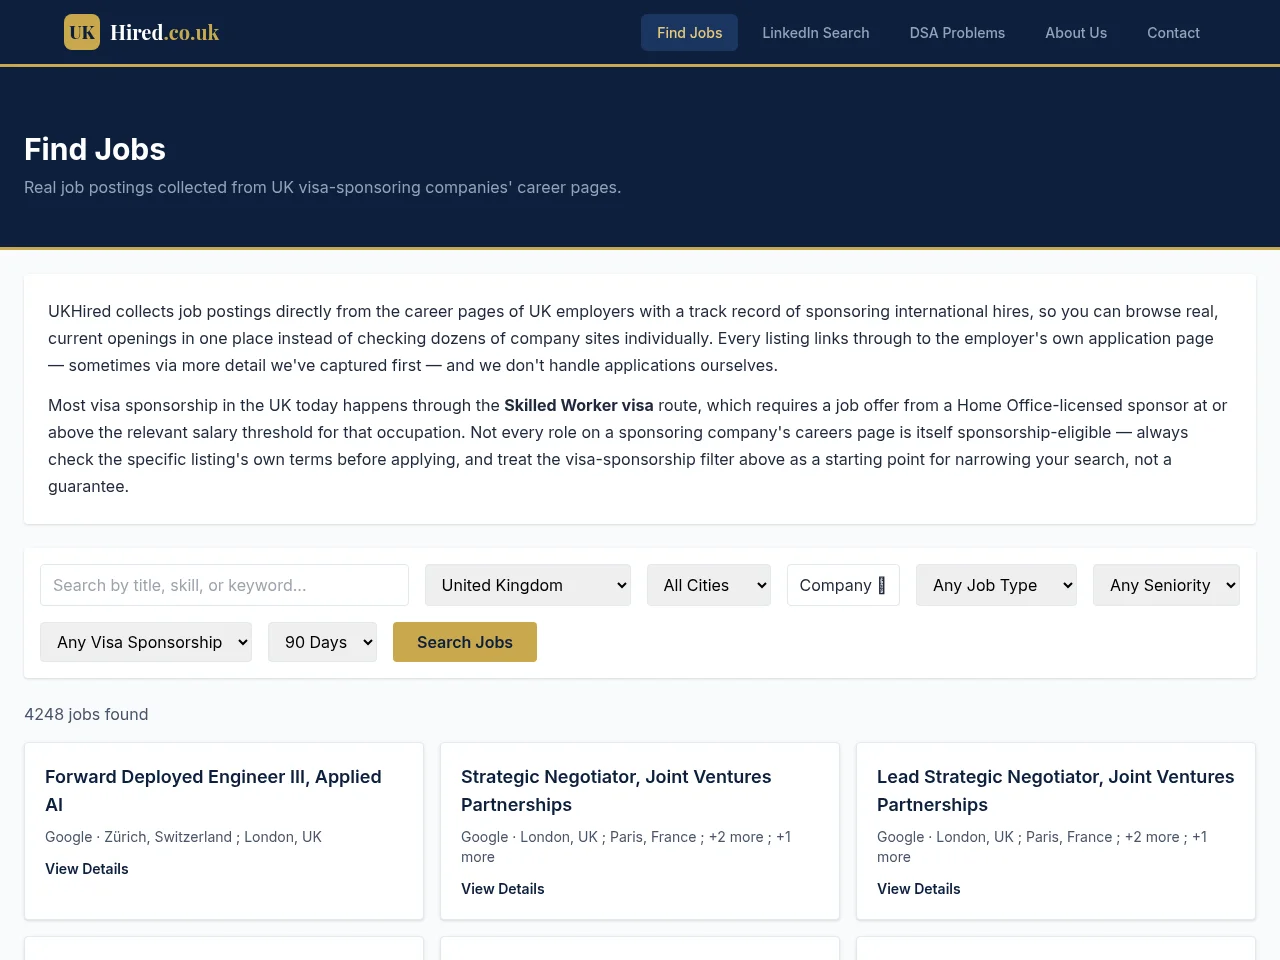Open the Any Job Type dropdown

tap(996, 585)
